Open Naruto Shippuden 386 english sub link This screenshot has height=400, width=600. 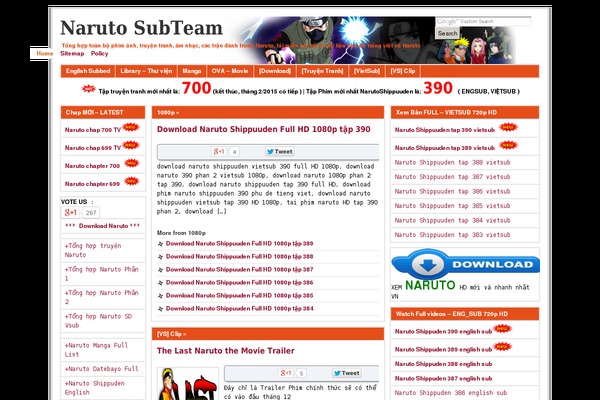click(x=451, y=393)
